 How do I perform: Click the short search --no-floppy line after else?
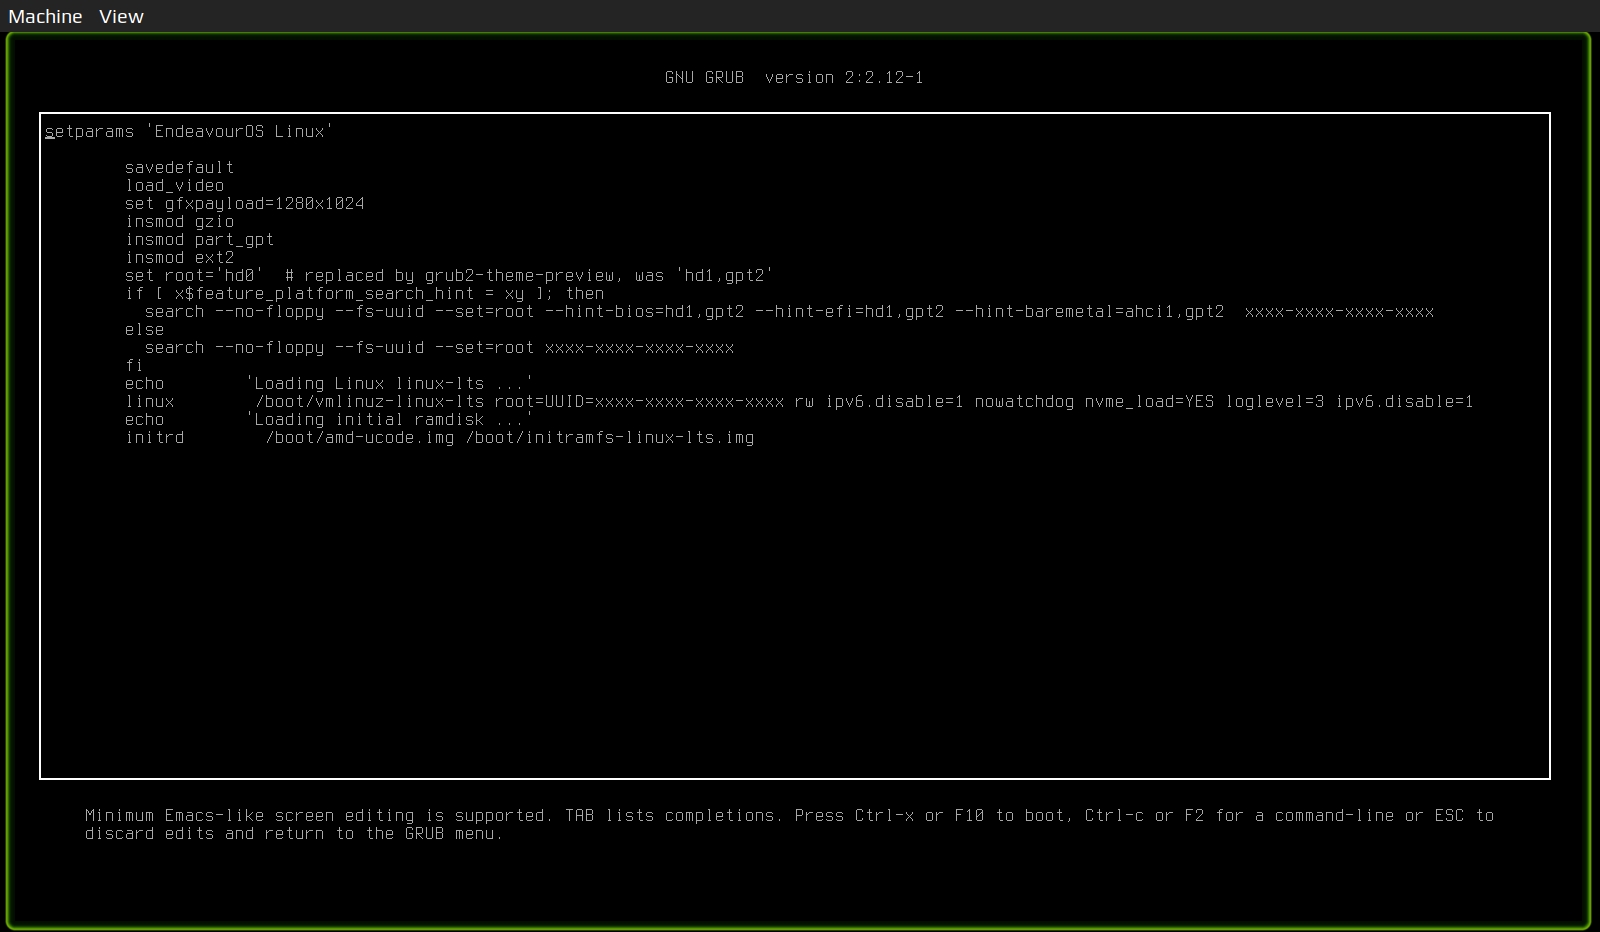point(439,347)
